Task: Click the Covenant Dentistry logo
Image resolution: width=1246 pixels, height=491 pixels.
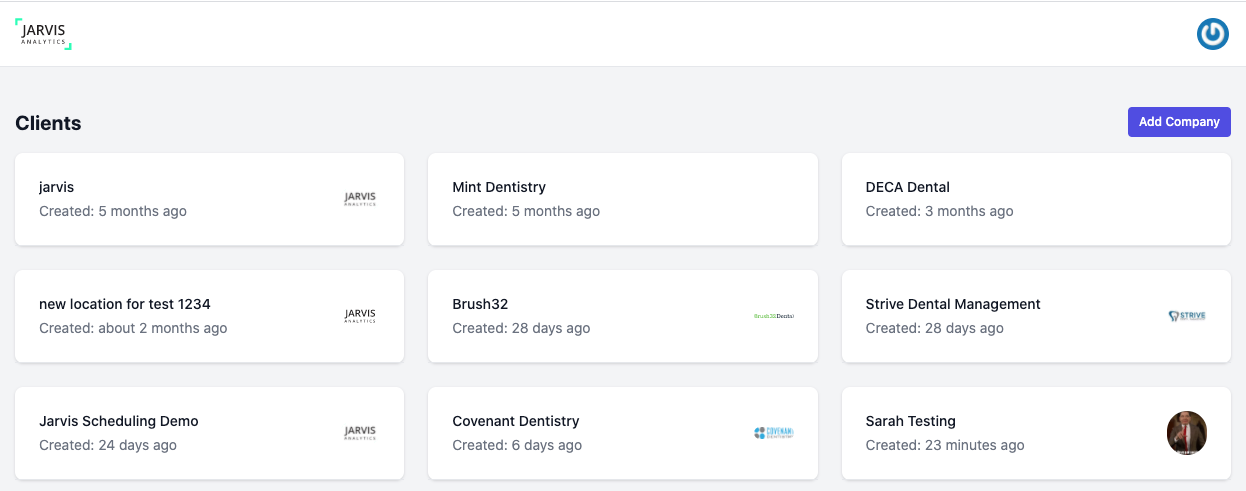Action: [773, 433]
